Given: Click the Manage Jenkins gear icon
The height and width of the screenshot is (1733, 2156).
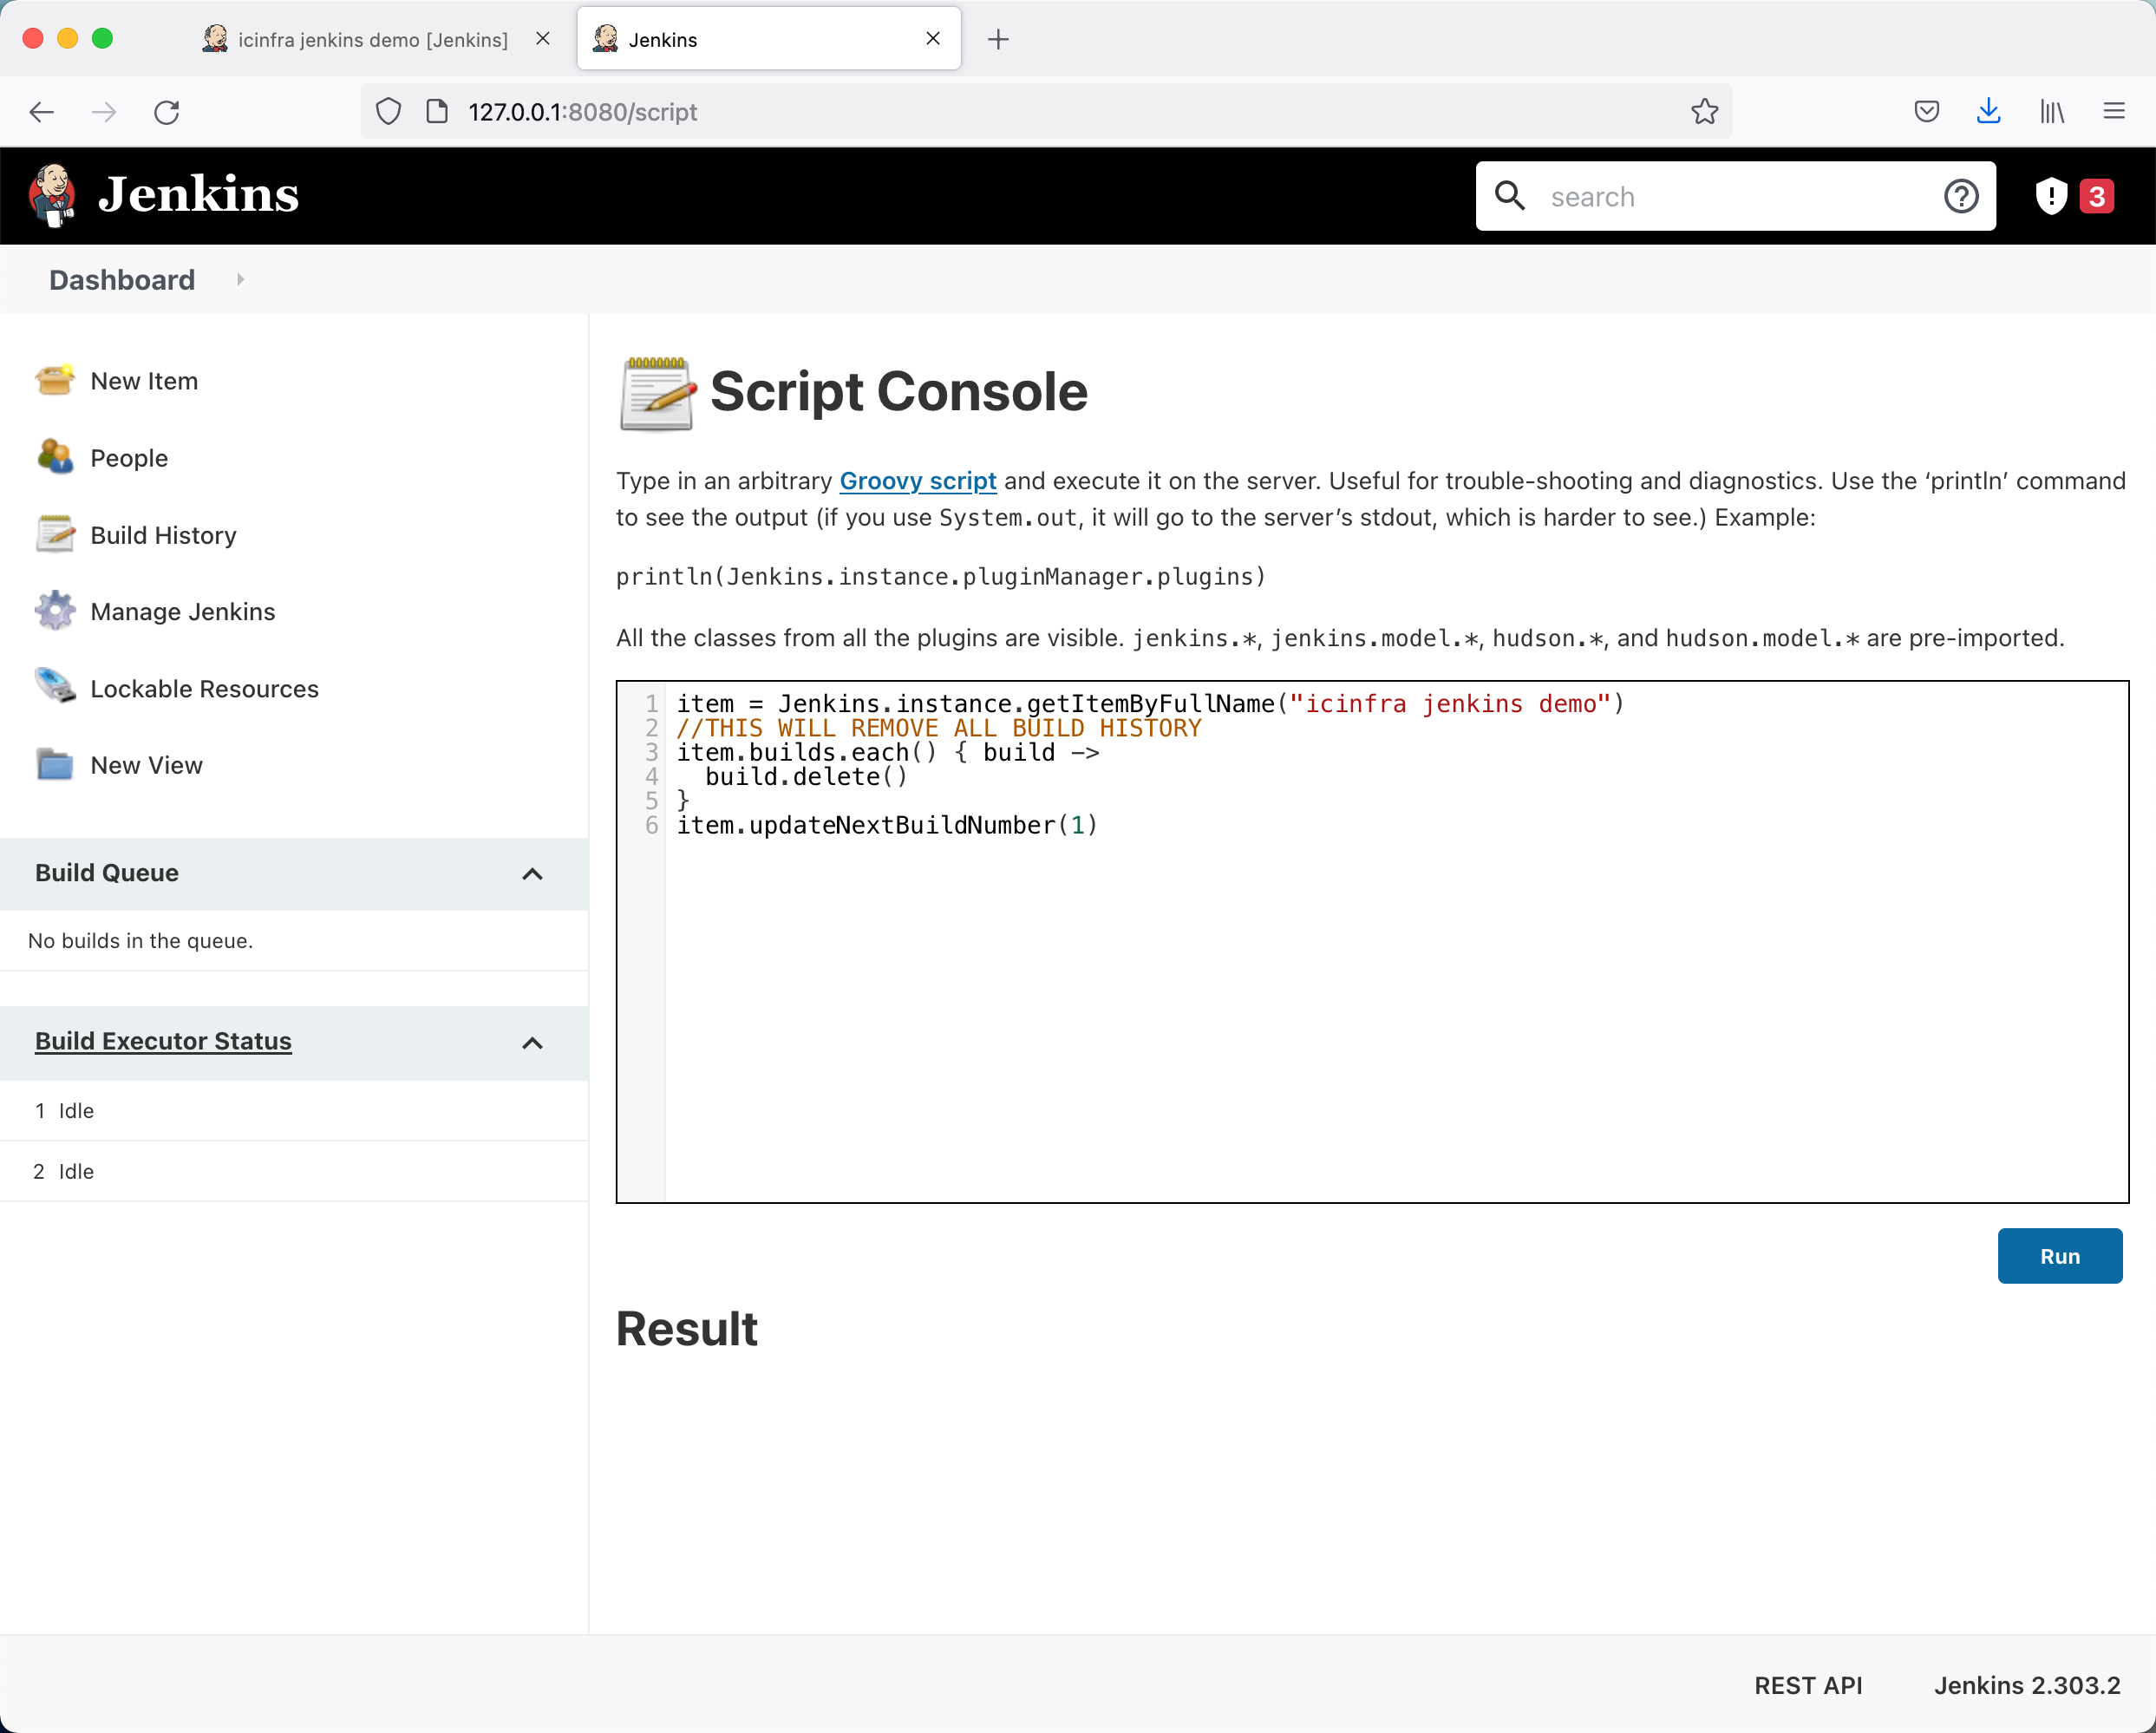Looking at the screenshot, I should 54,611.
